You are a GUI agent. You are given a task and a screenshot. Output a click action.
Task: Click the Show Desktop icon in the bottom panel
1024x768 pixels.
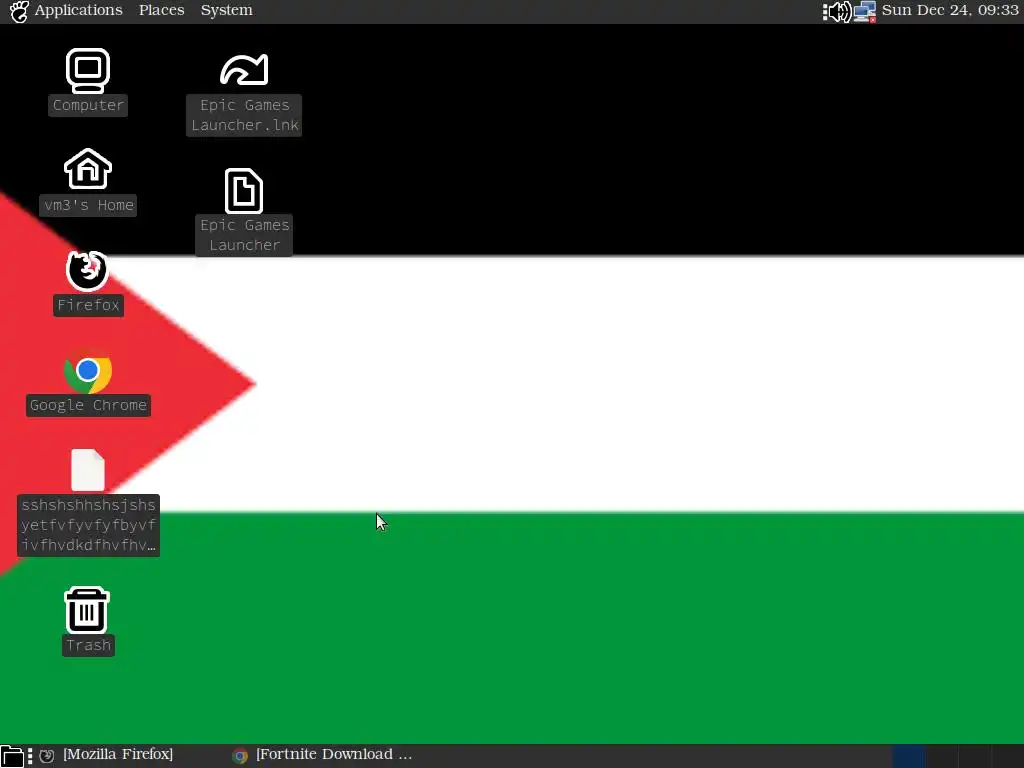point(12,756)
